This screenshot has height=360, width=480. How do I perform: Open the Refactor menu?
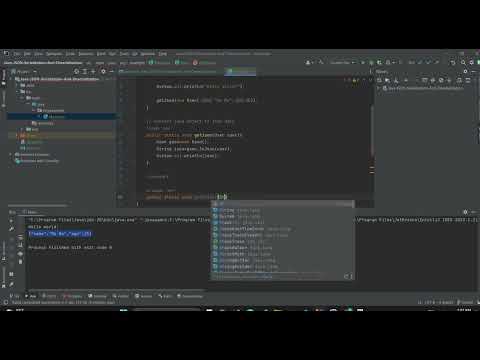[86, 54]
